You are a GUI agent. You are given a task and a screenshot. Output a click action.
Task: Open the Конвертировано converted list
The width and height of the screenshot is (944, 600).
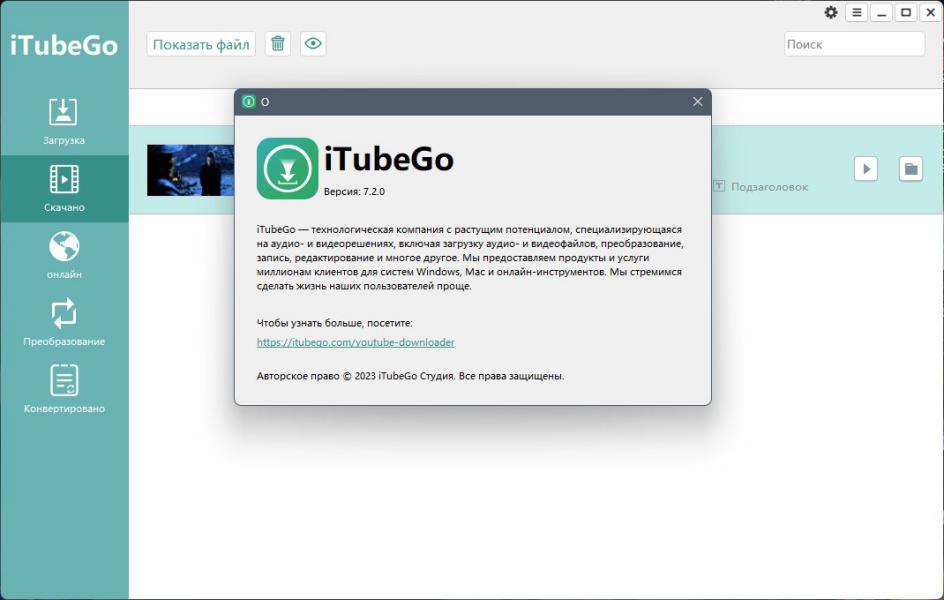pos(64,389)
